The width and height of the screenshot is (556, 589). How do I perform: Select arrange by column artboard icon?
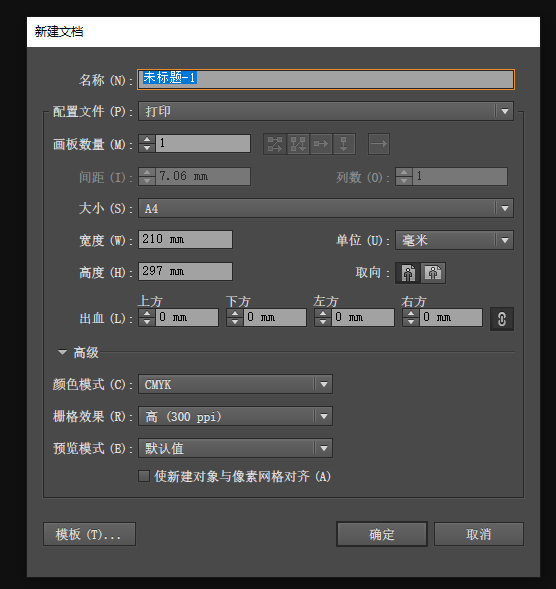point(344,144)
